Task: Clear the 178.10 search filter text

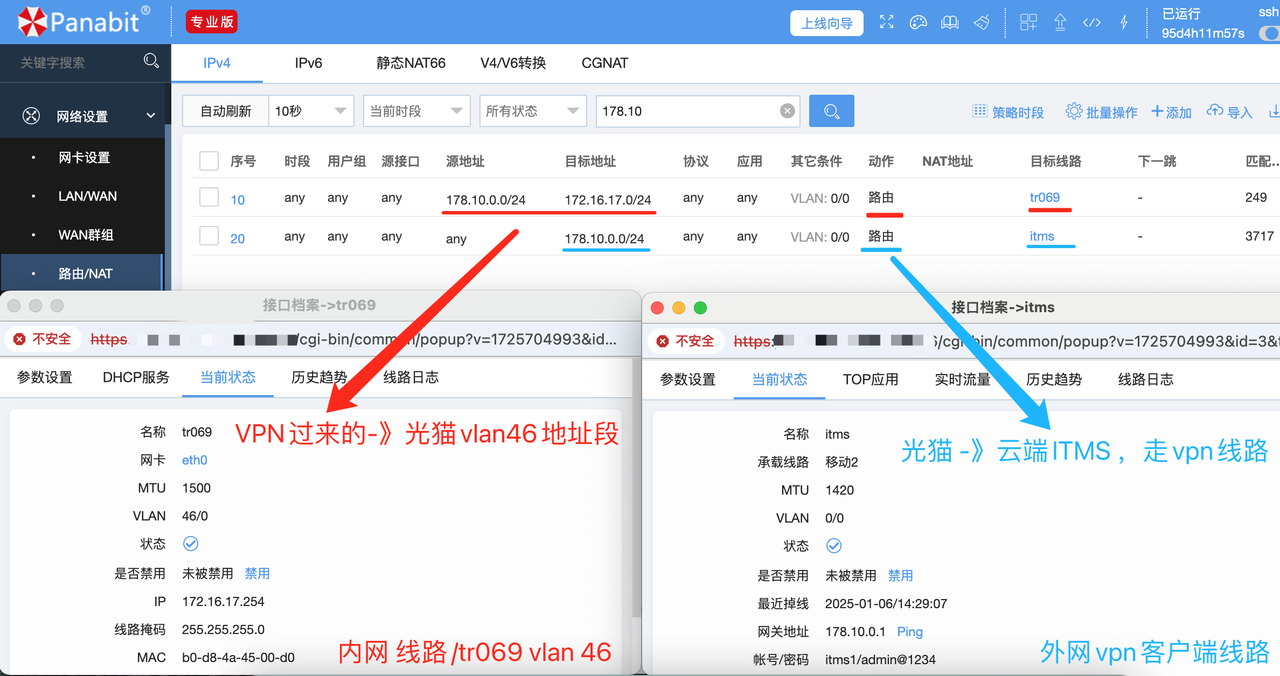Action: (787, 111)
